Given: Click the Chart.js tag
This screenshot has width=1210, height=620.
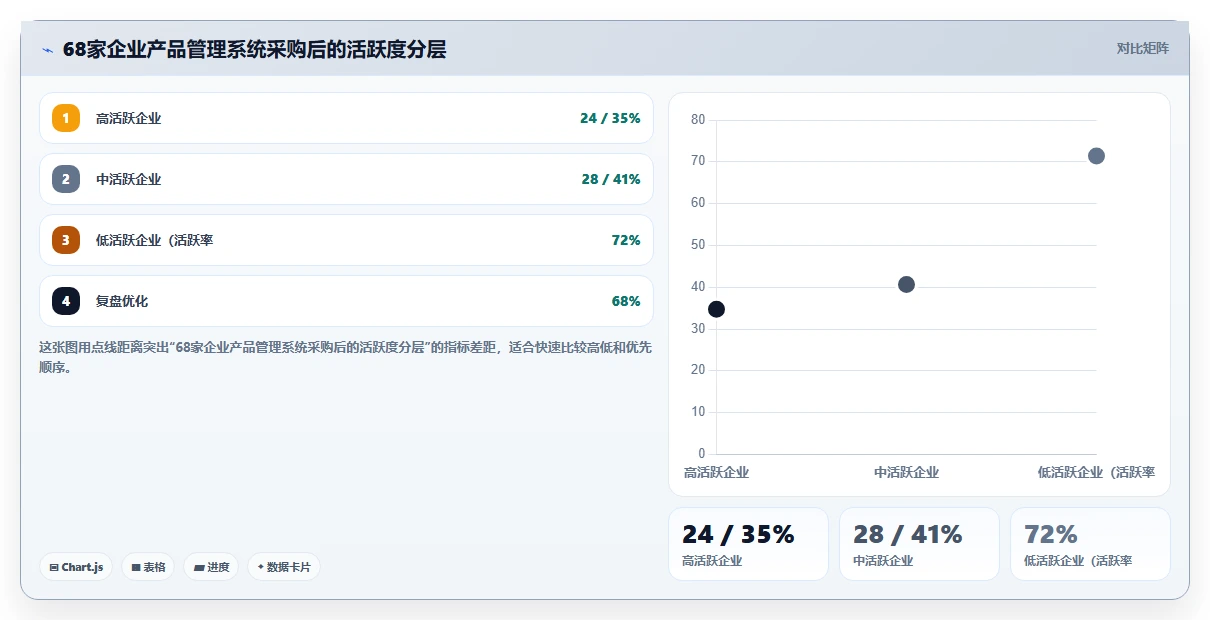Looking at the screenshot, I should coord(76,567).
